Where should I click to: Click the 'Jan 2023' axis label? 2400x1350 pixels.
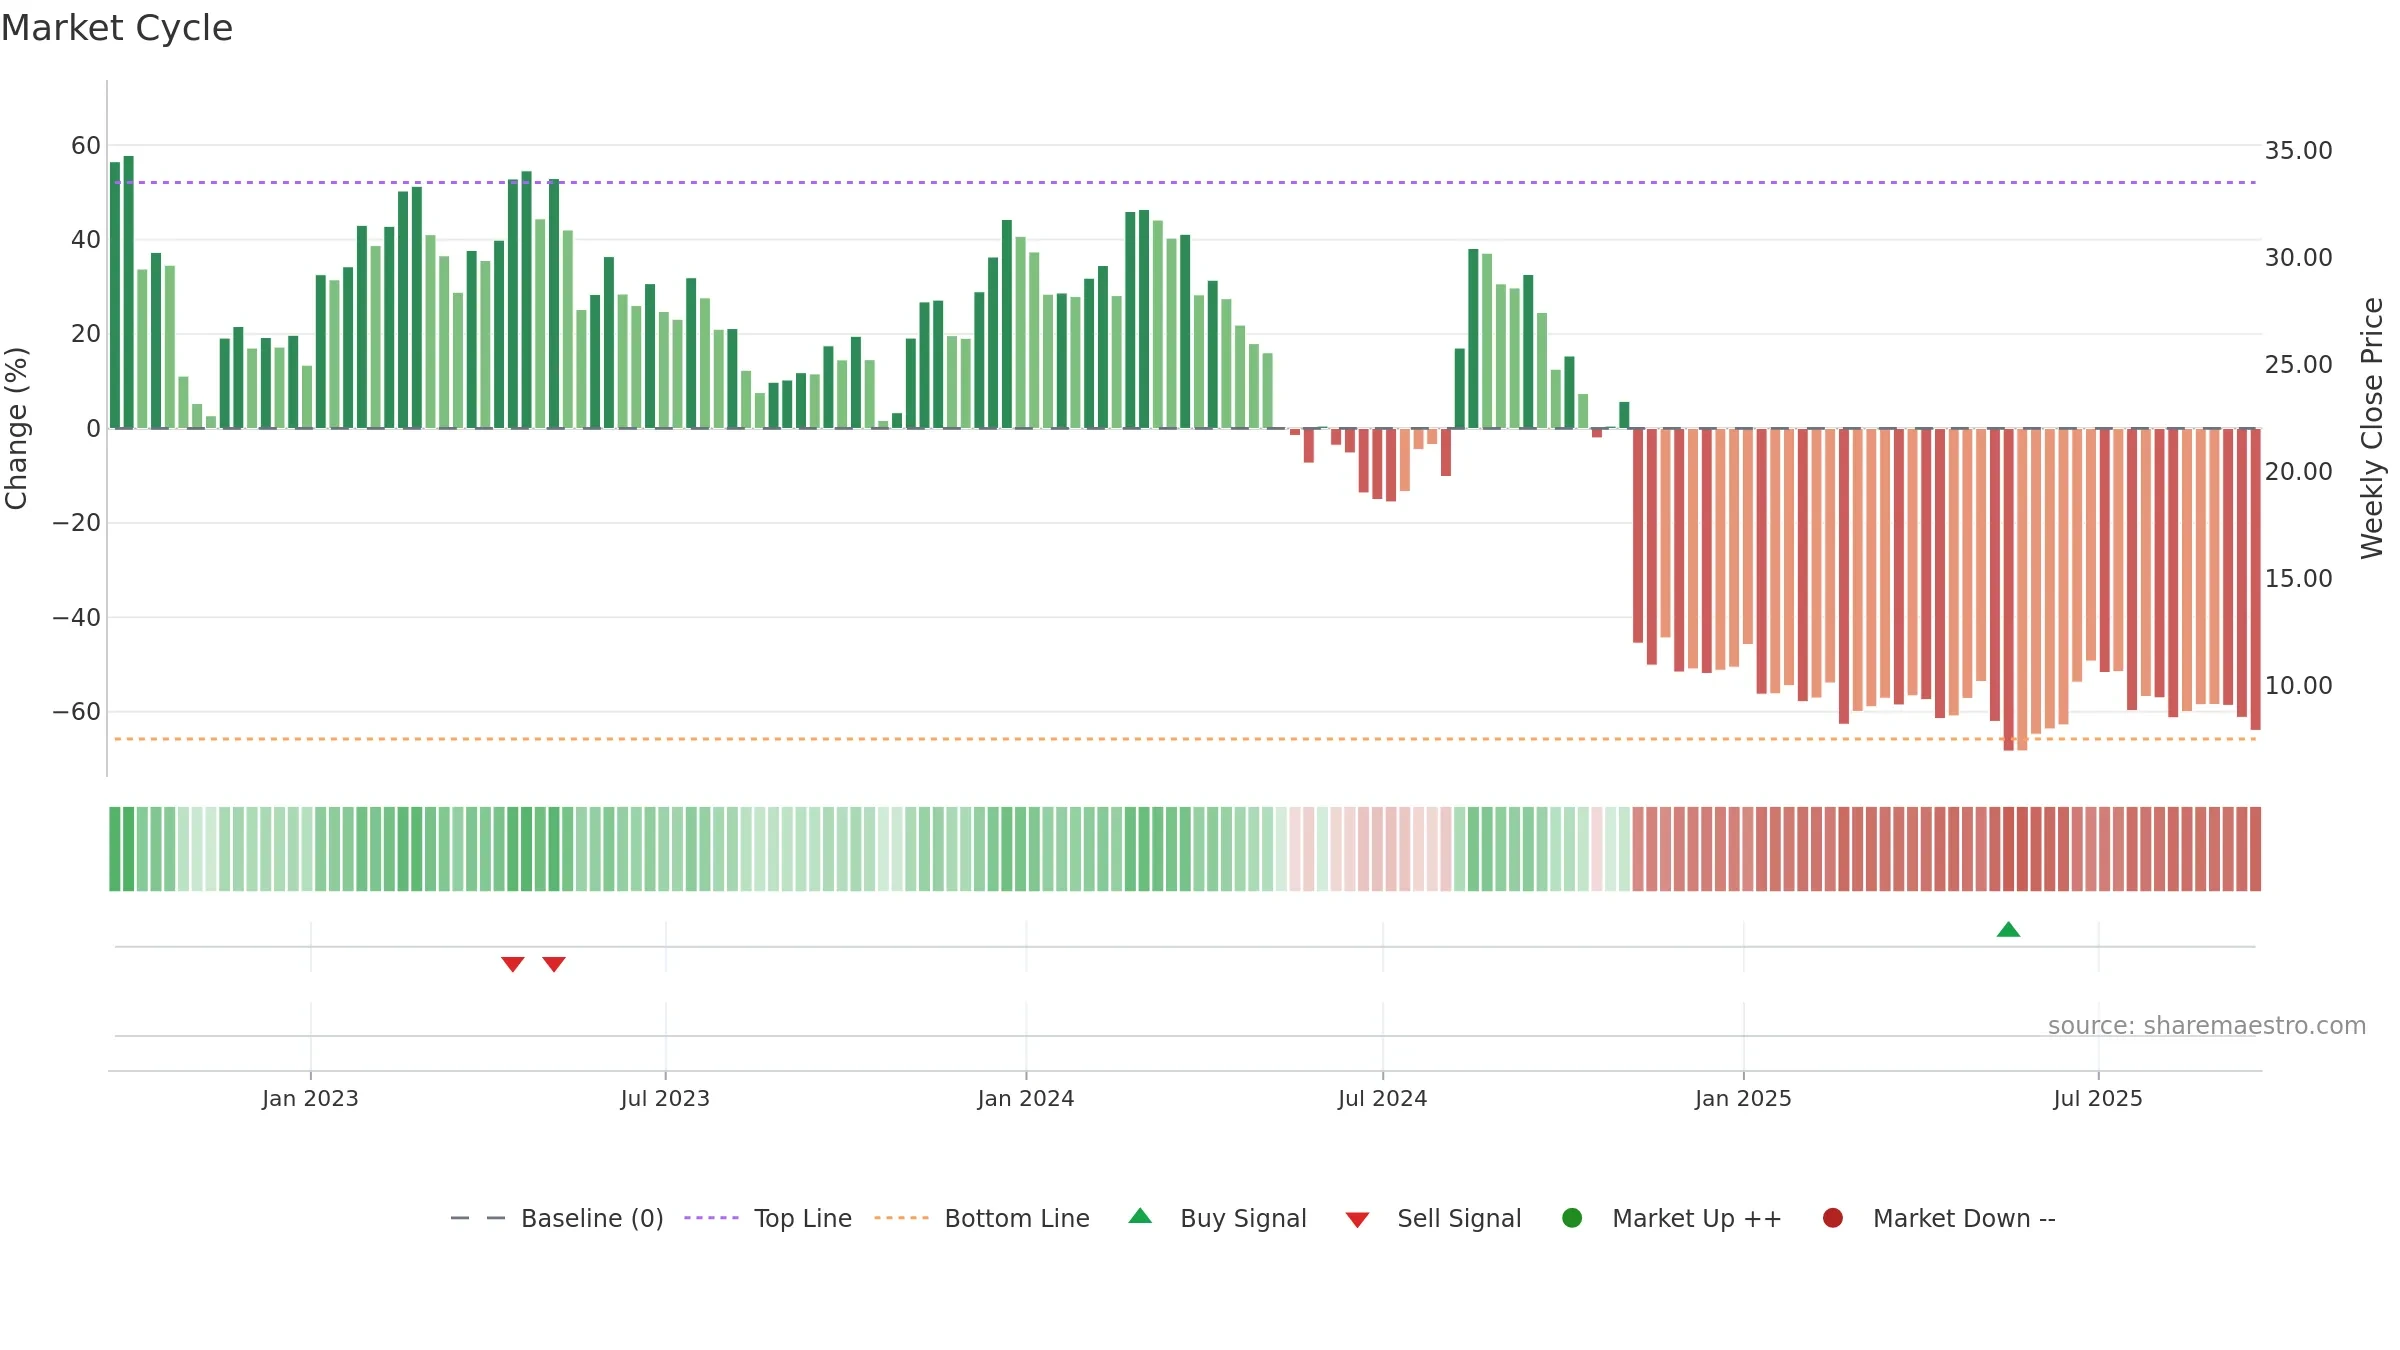coord(310,1099)
